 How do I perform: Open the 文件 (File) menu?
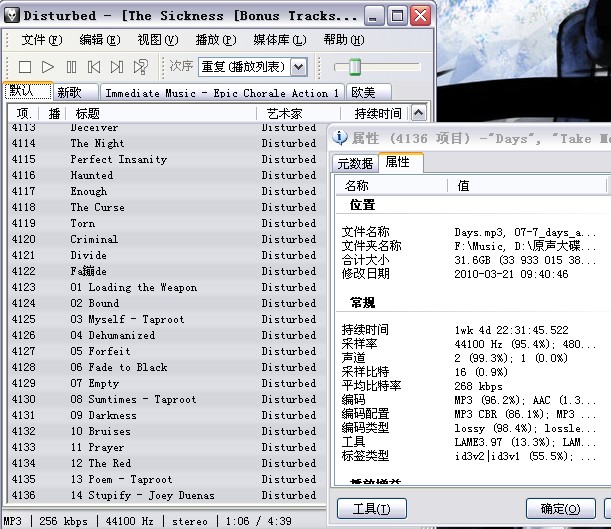pyautogui.click(x=41, y=40)
